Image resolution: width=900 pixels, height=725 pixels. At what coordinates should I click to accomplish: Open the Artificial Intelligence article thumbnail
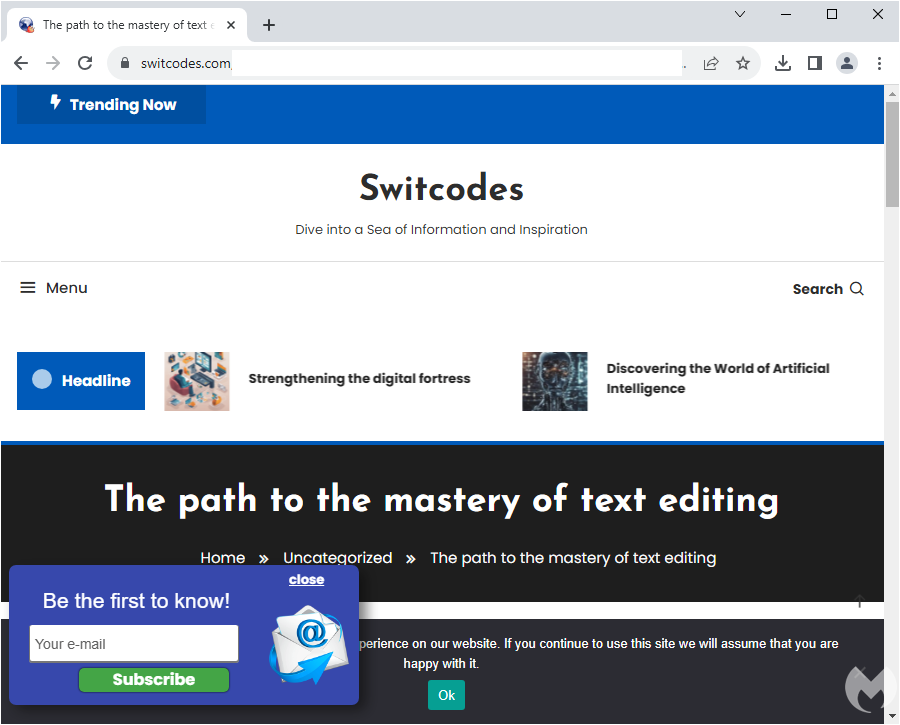(555, 381)
